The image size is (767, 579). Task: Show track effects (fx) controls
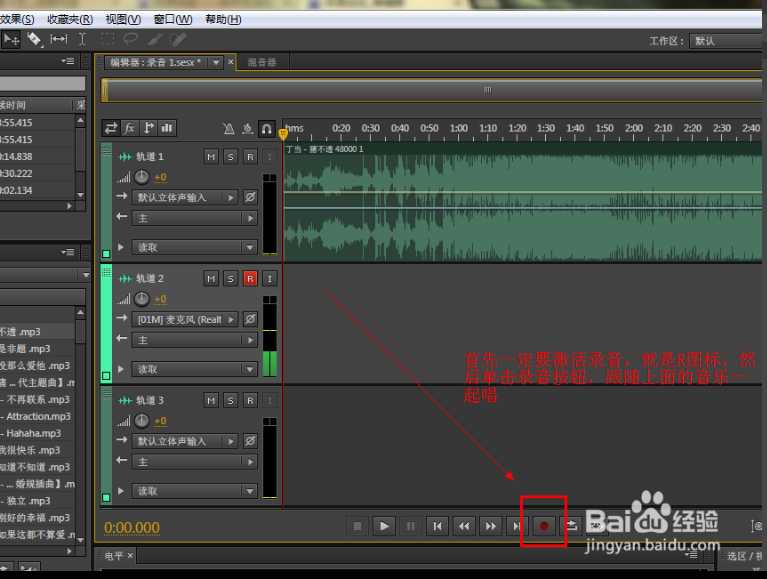(x=129, y=128)
